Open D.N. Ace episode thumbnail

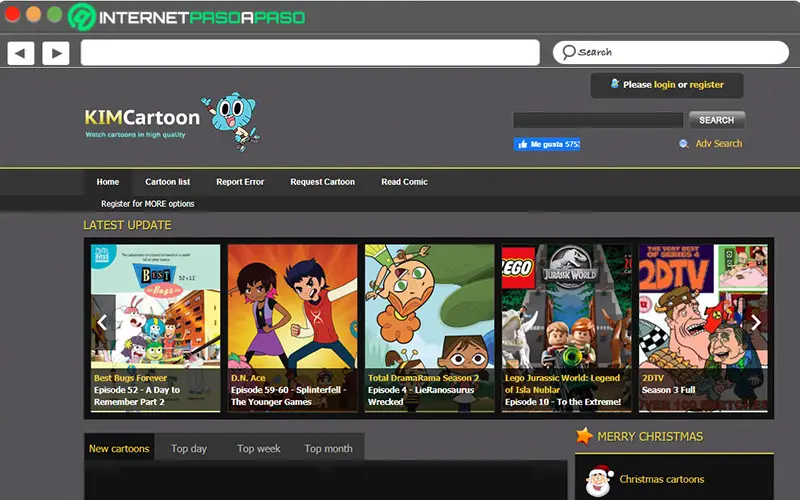292,328
